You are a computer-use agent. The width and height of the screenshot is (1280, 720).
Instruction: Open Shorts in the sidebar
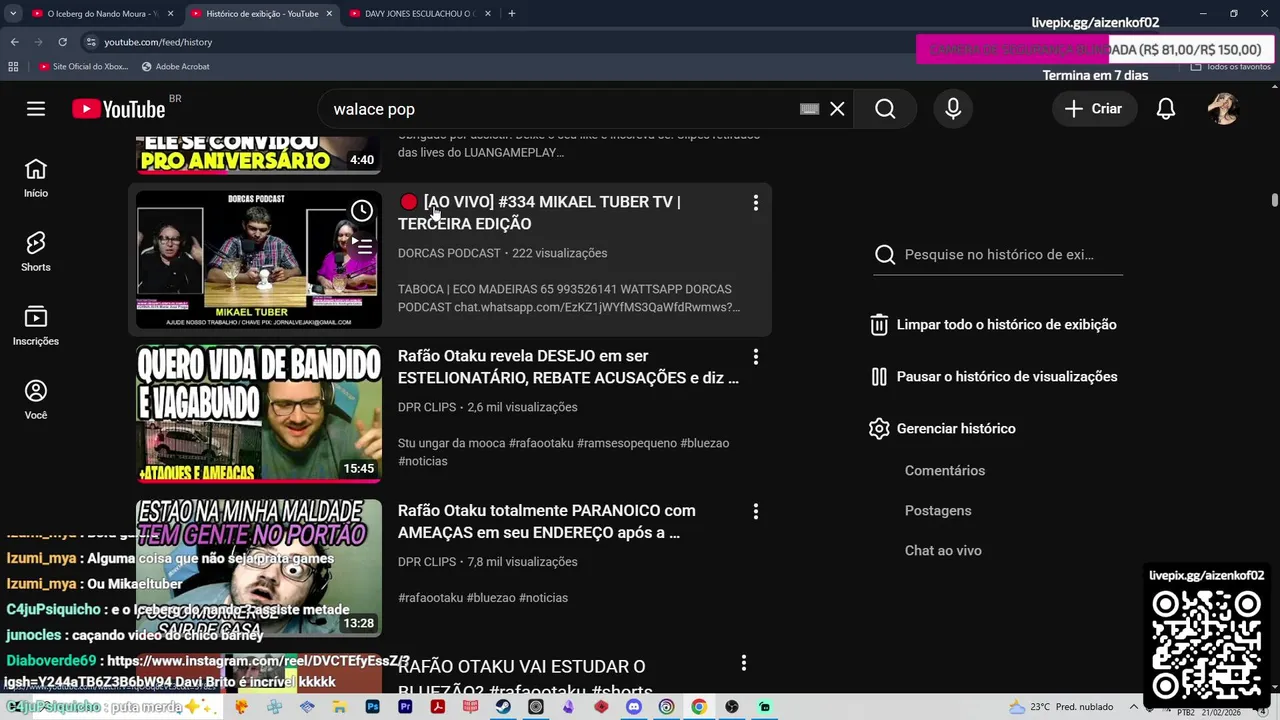[x=36, y=253]
